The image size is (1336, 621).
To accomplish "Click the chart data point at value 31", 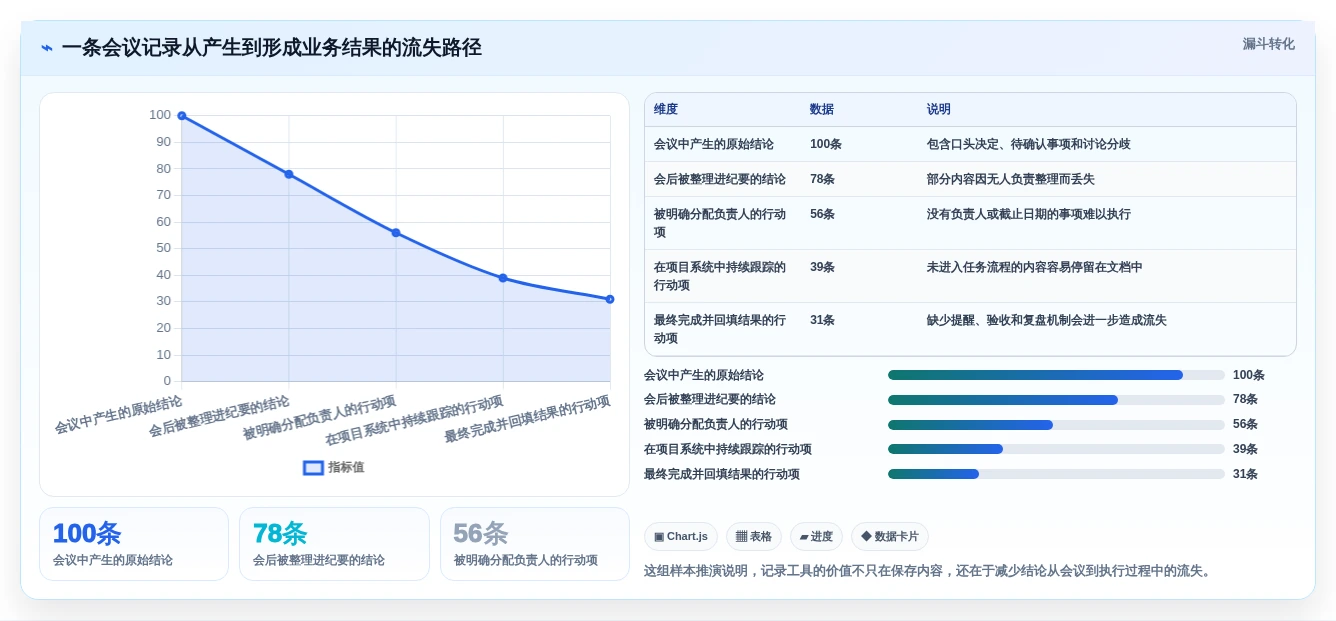I will click(x=610, y=299).
